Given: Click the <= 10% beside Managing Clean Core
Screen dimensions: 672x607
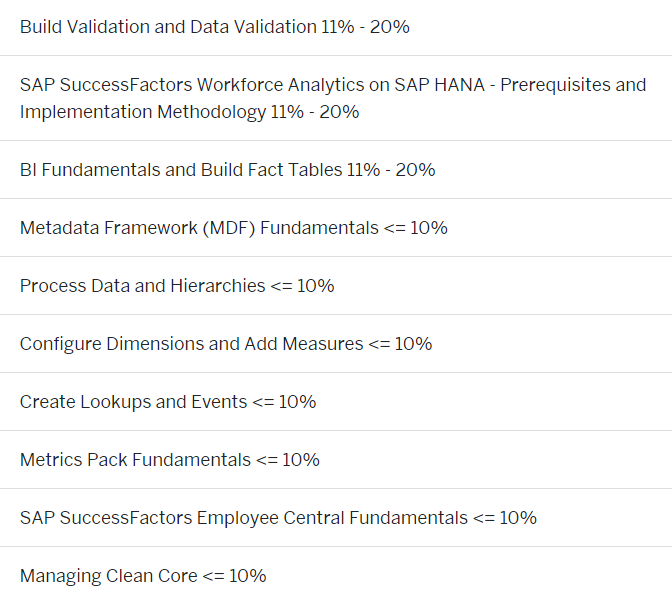Looking at the screenshot, I should tap(234, 576).
